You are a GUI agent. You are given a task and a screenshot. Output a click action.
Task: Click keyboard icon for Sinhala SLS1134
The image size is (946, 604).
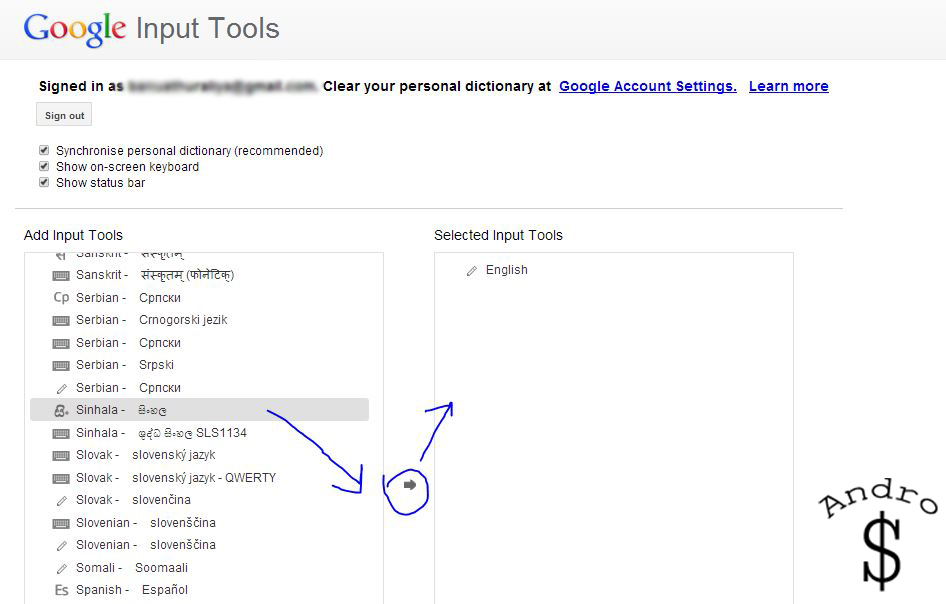point(61,433)
